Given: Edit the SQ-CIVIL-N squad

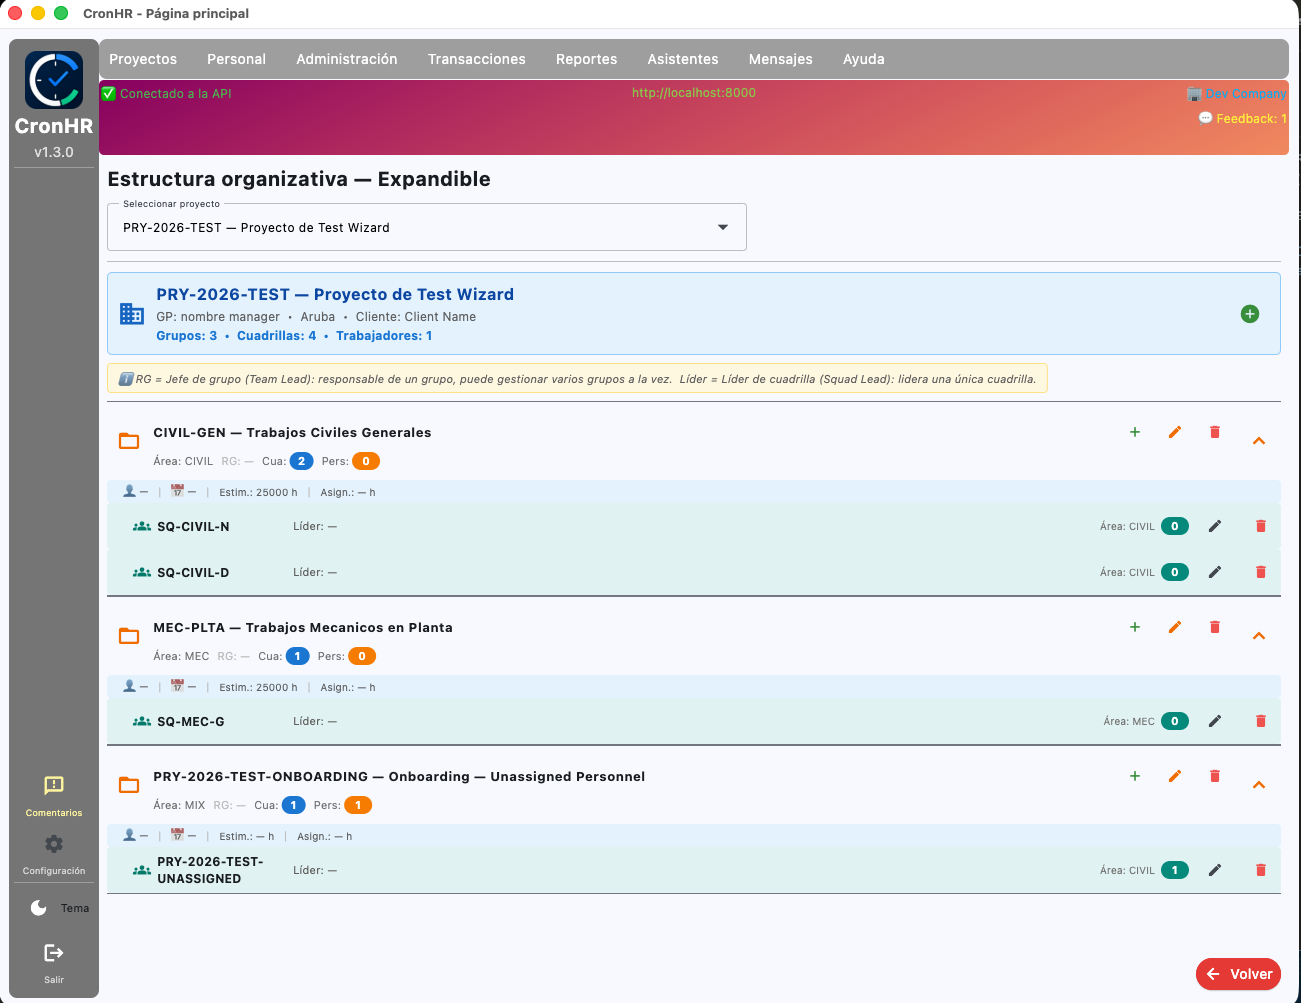Looking at the screenshot, I should click(x=1215, y=526).
